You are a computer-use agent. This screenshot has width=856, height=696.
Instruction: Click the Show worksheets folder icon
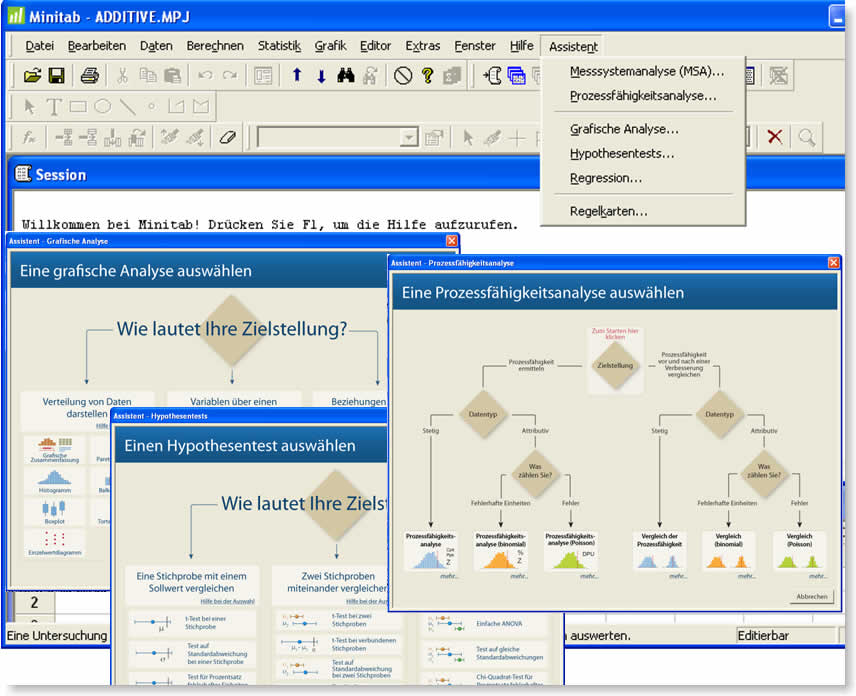pos(516,75)
